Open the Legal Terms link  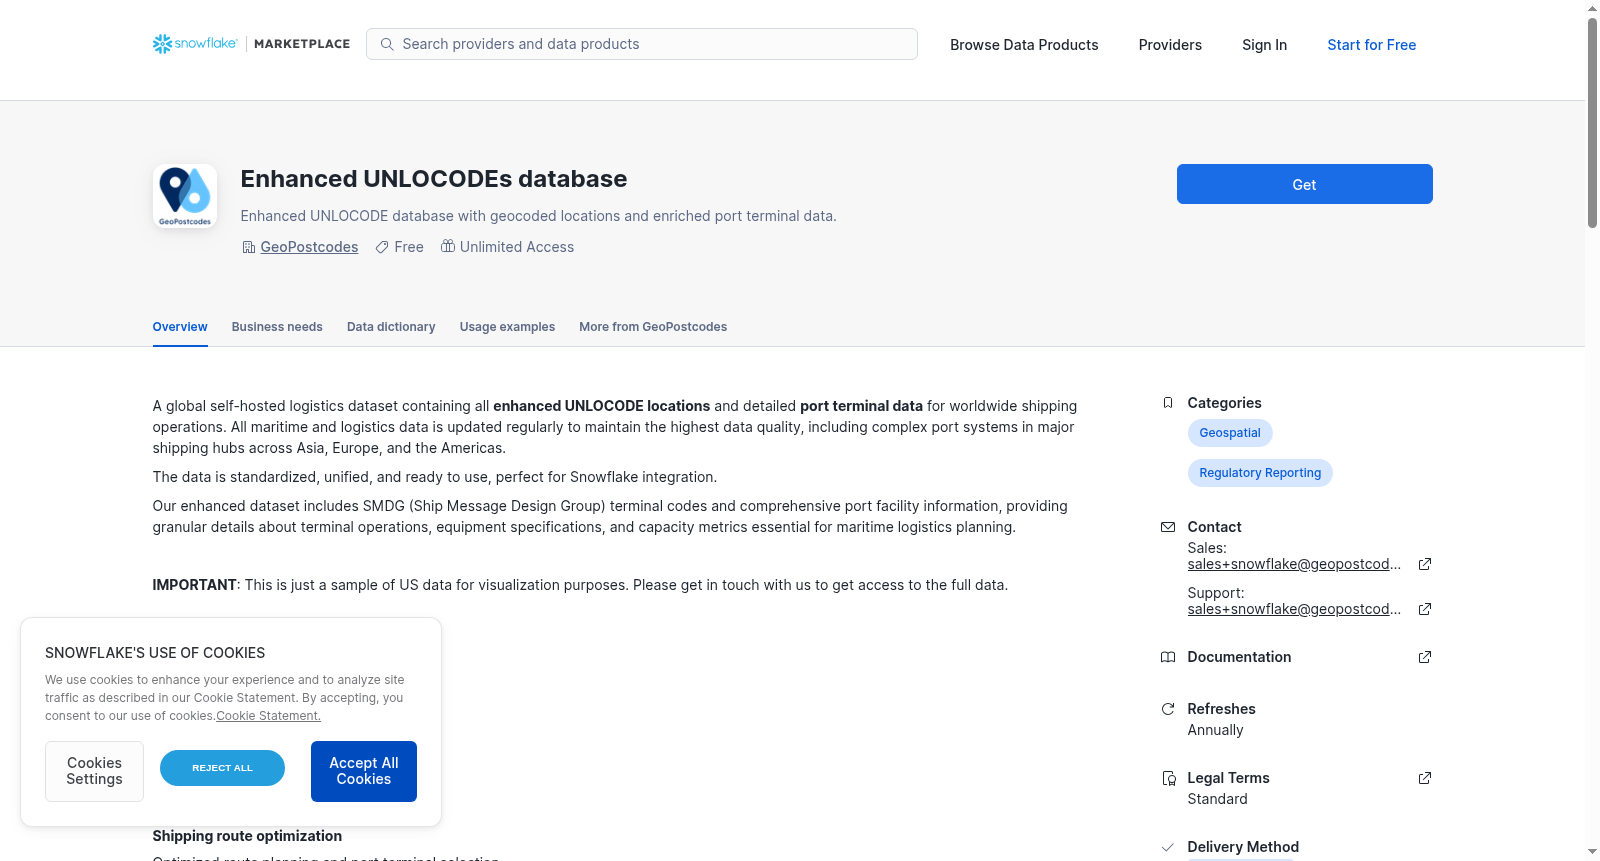point(1228,778)
